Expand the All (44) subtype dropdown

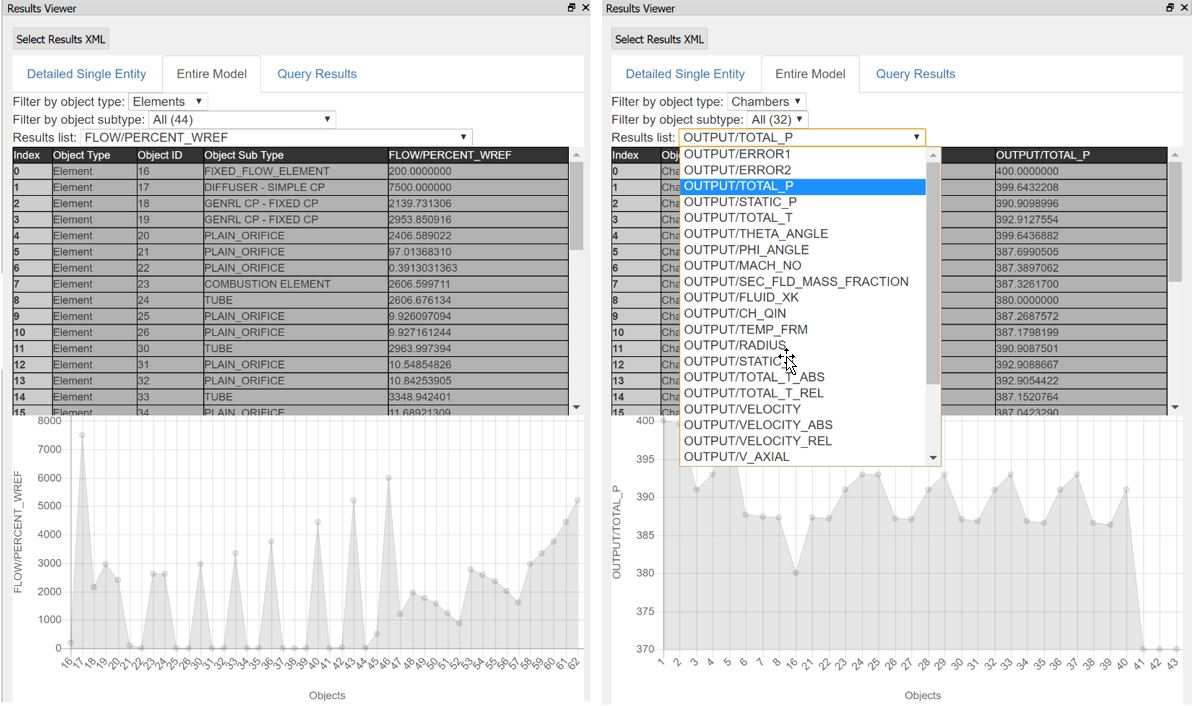242,119
